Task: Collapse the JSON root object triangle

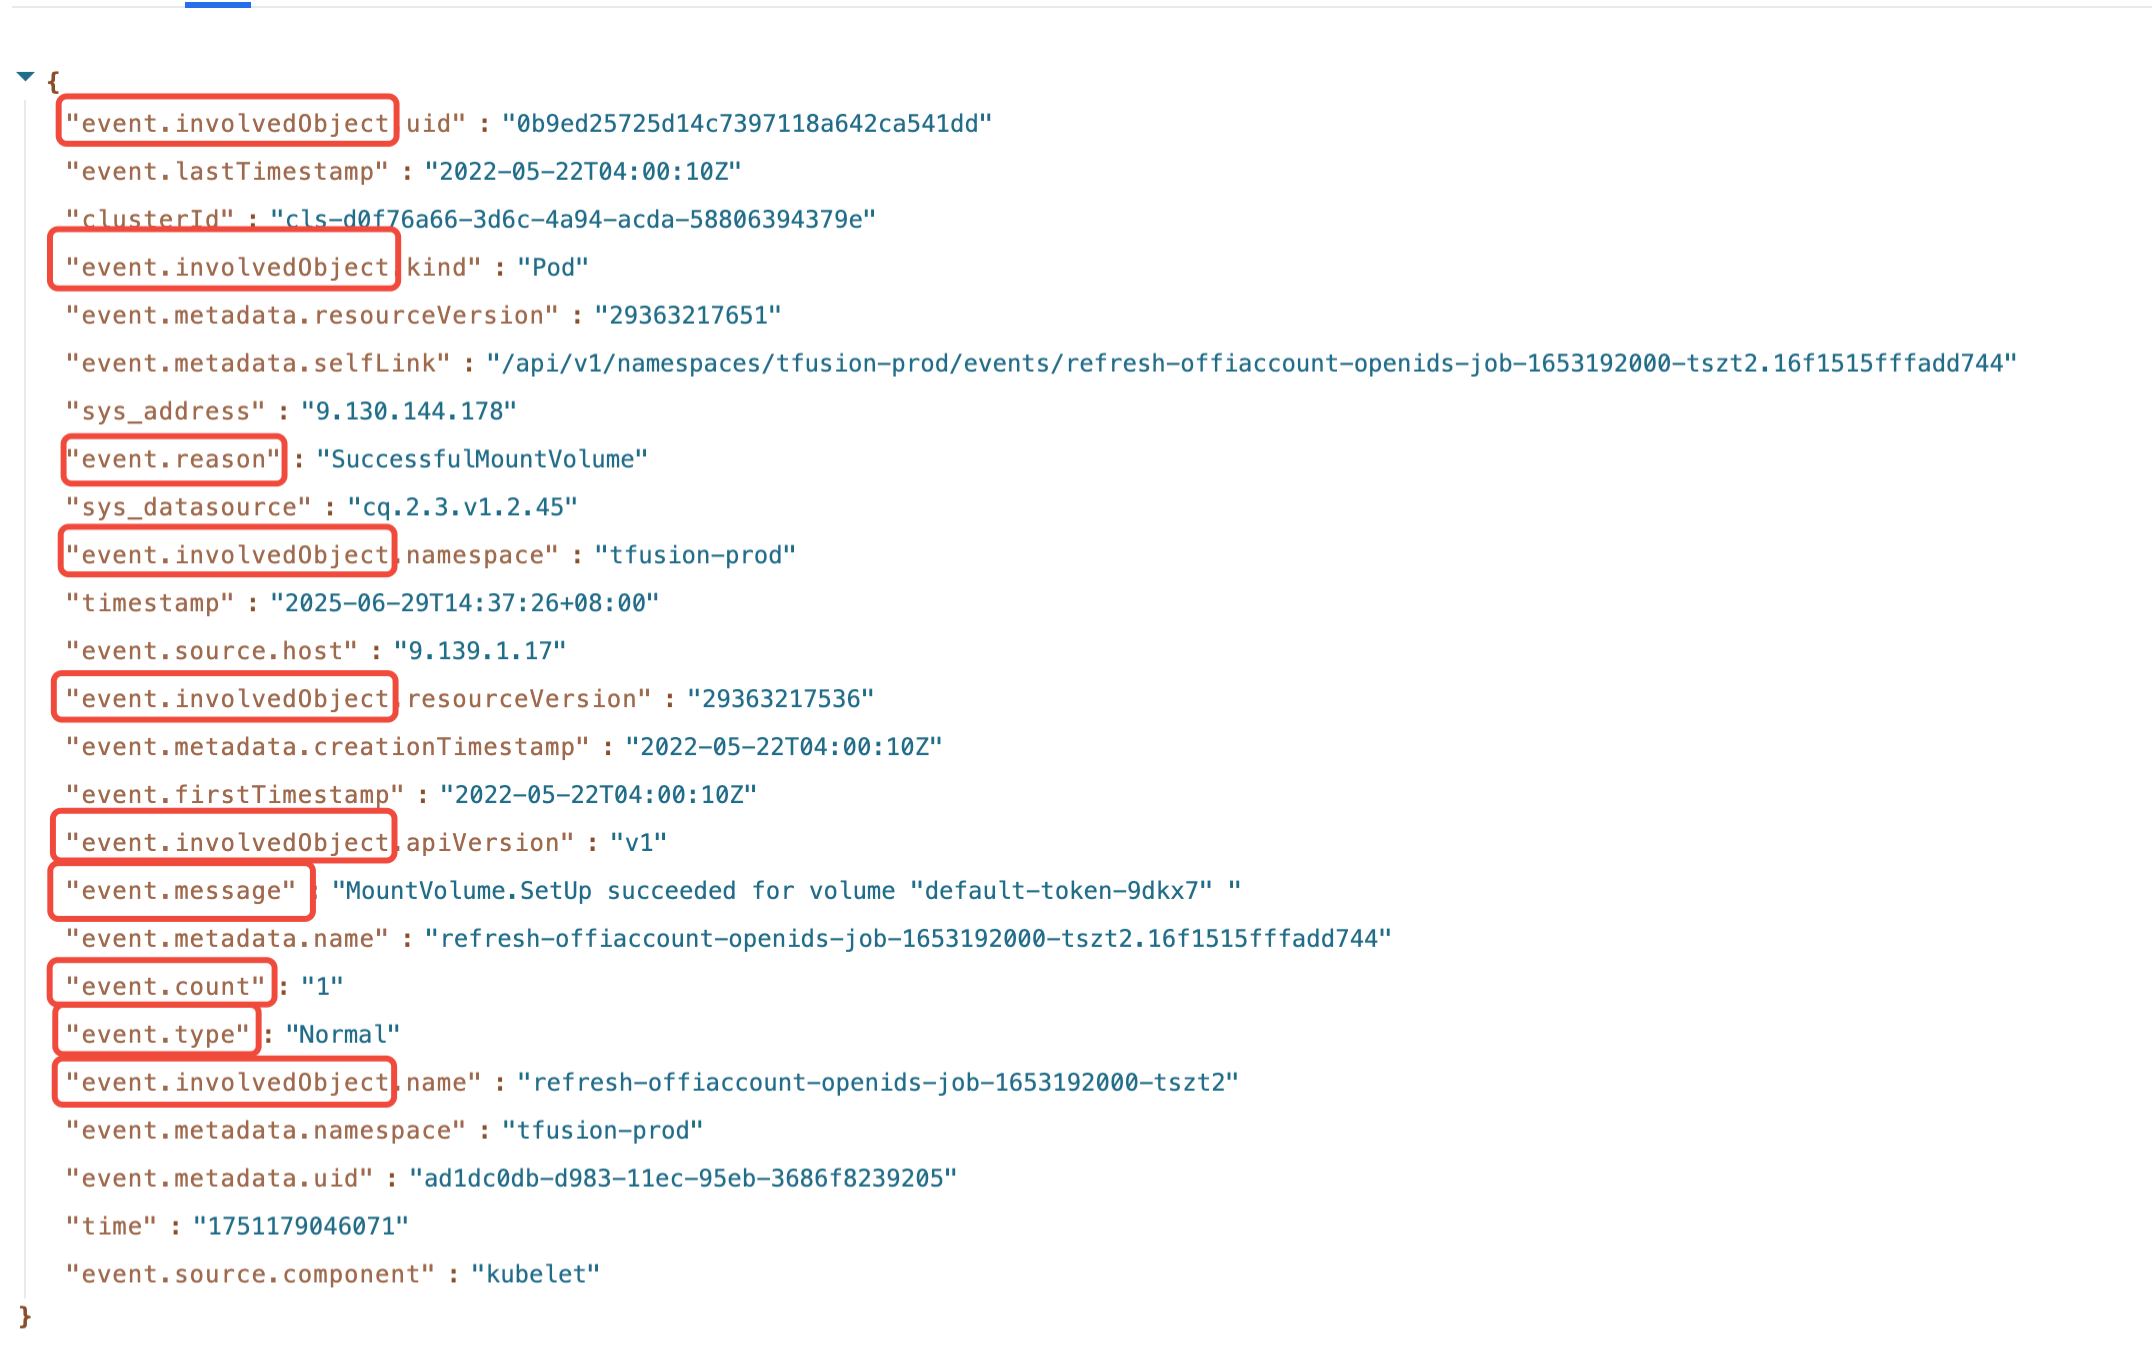Action: click(x=26, y=76)
